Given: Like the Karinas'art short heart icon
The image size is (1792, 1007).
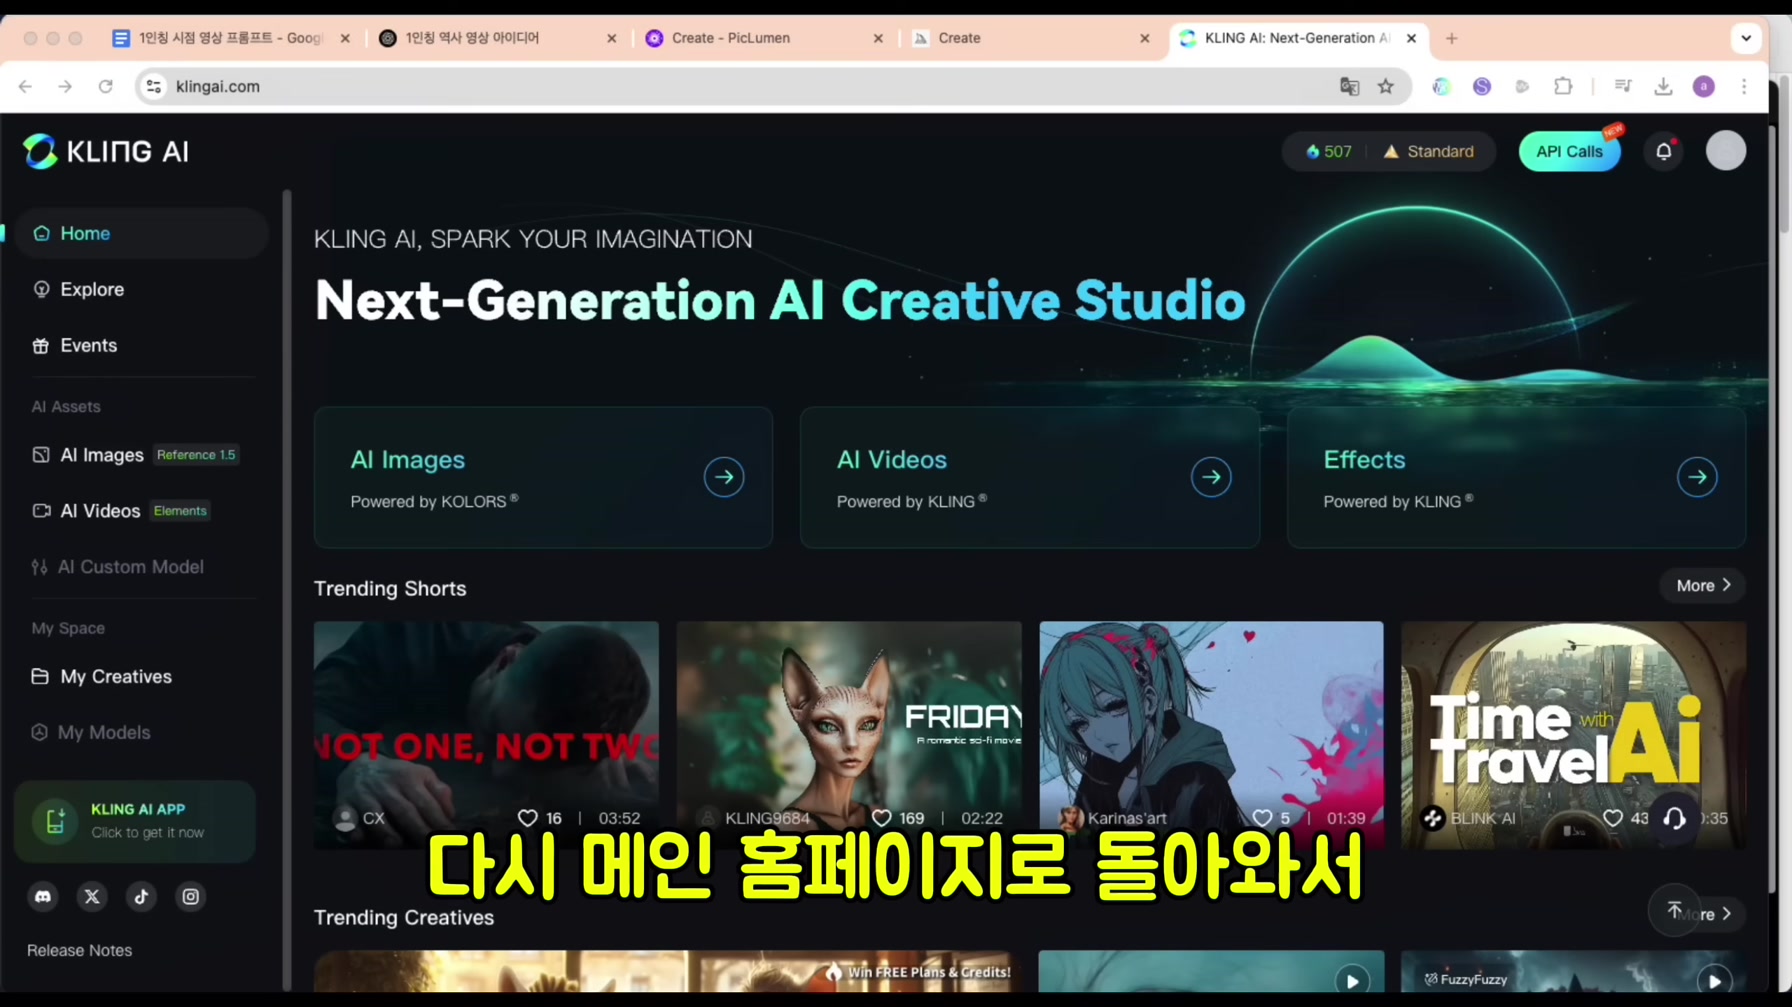Looking at the screenshot, I should click(x=1262, y=818).
